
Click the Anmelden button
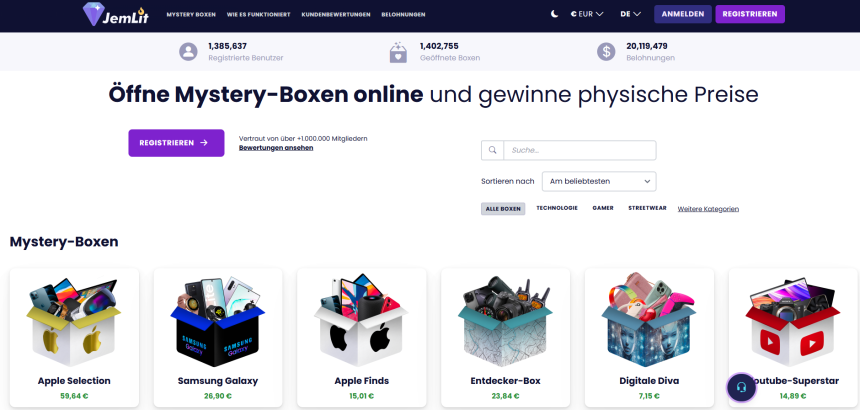tap(683, 14)
